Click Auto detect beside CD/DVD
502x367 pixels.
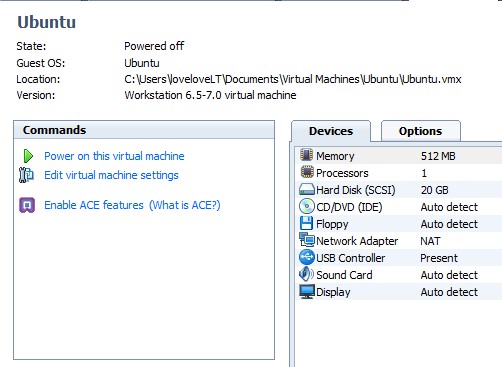click(449, 207)
